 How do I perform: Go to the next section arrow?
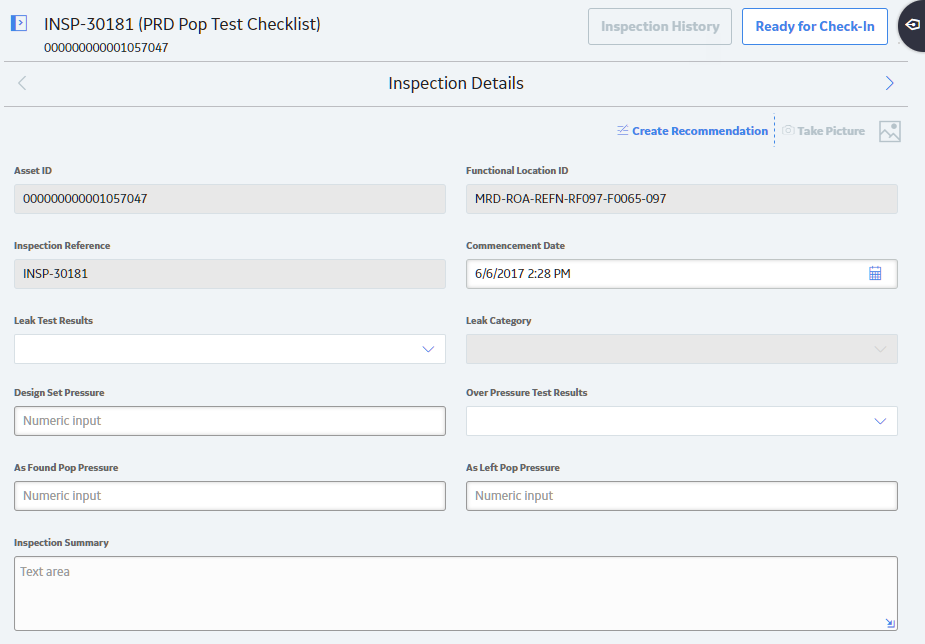(890, 83)
